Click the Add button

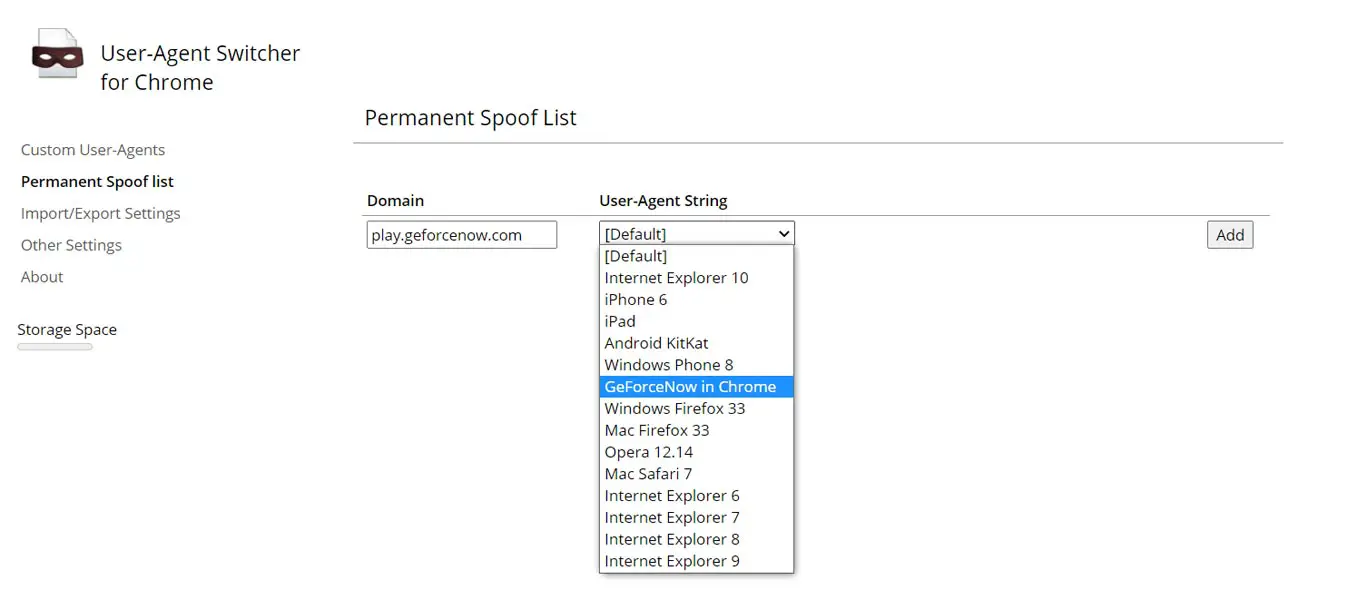click(x=1230, y=235)
